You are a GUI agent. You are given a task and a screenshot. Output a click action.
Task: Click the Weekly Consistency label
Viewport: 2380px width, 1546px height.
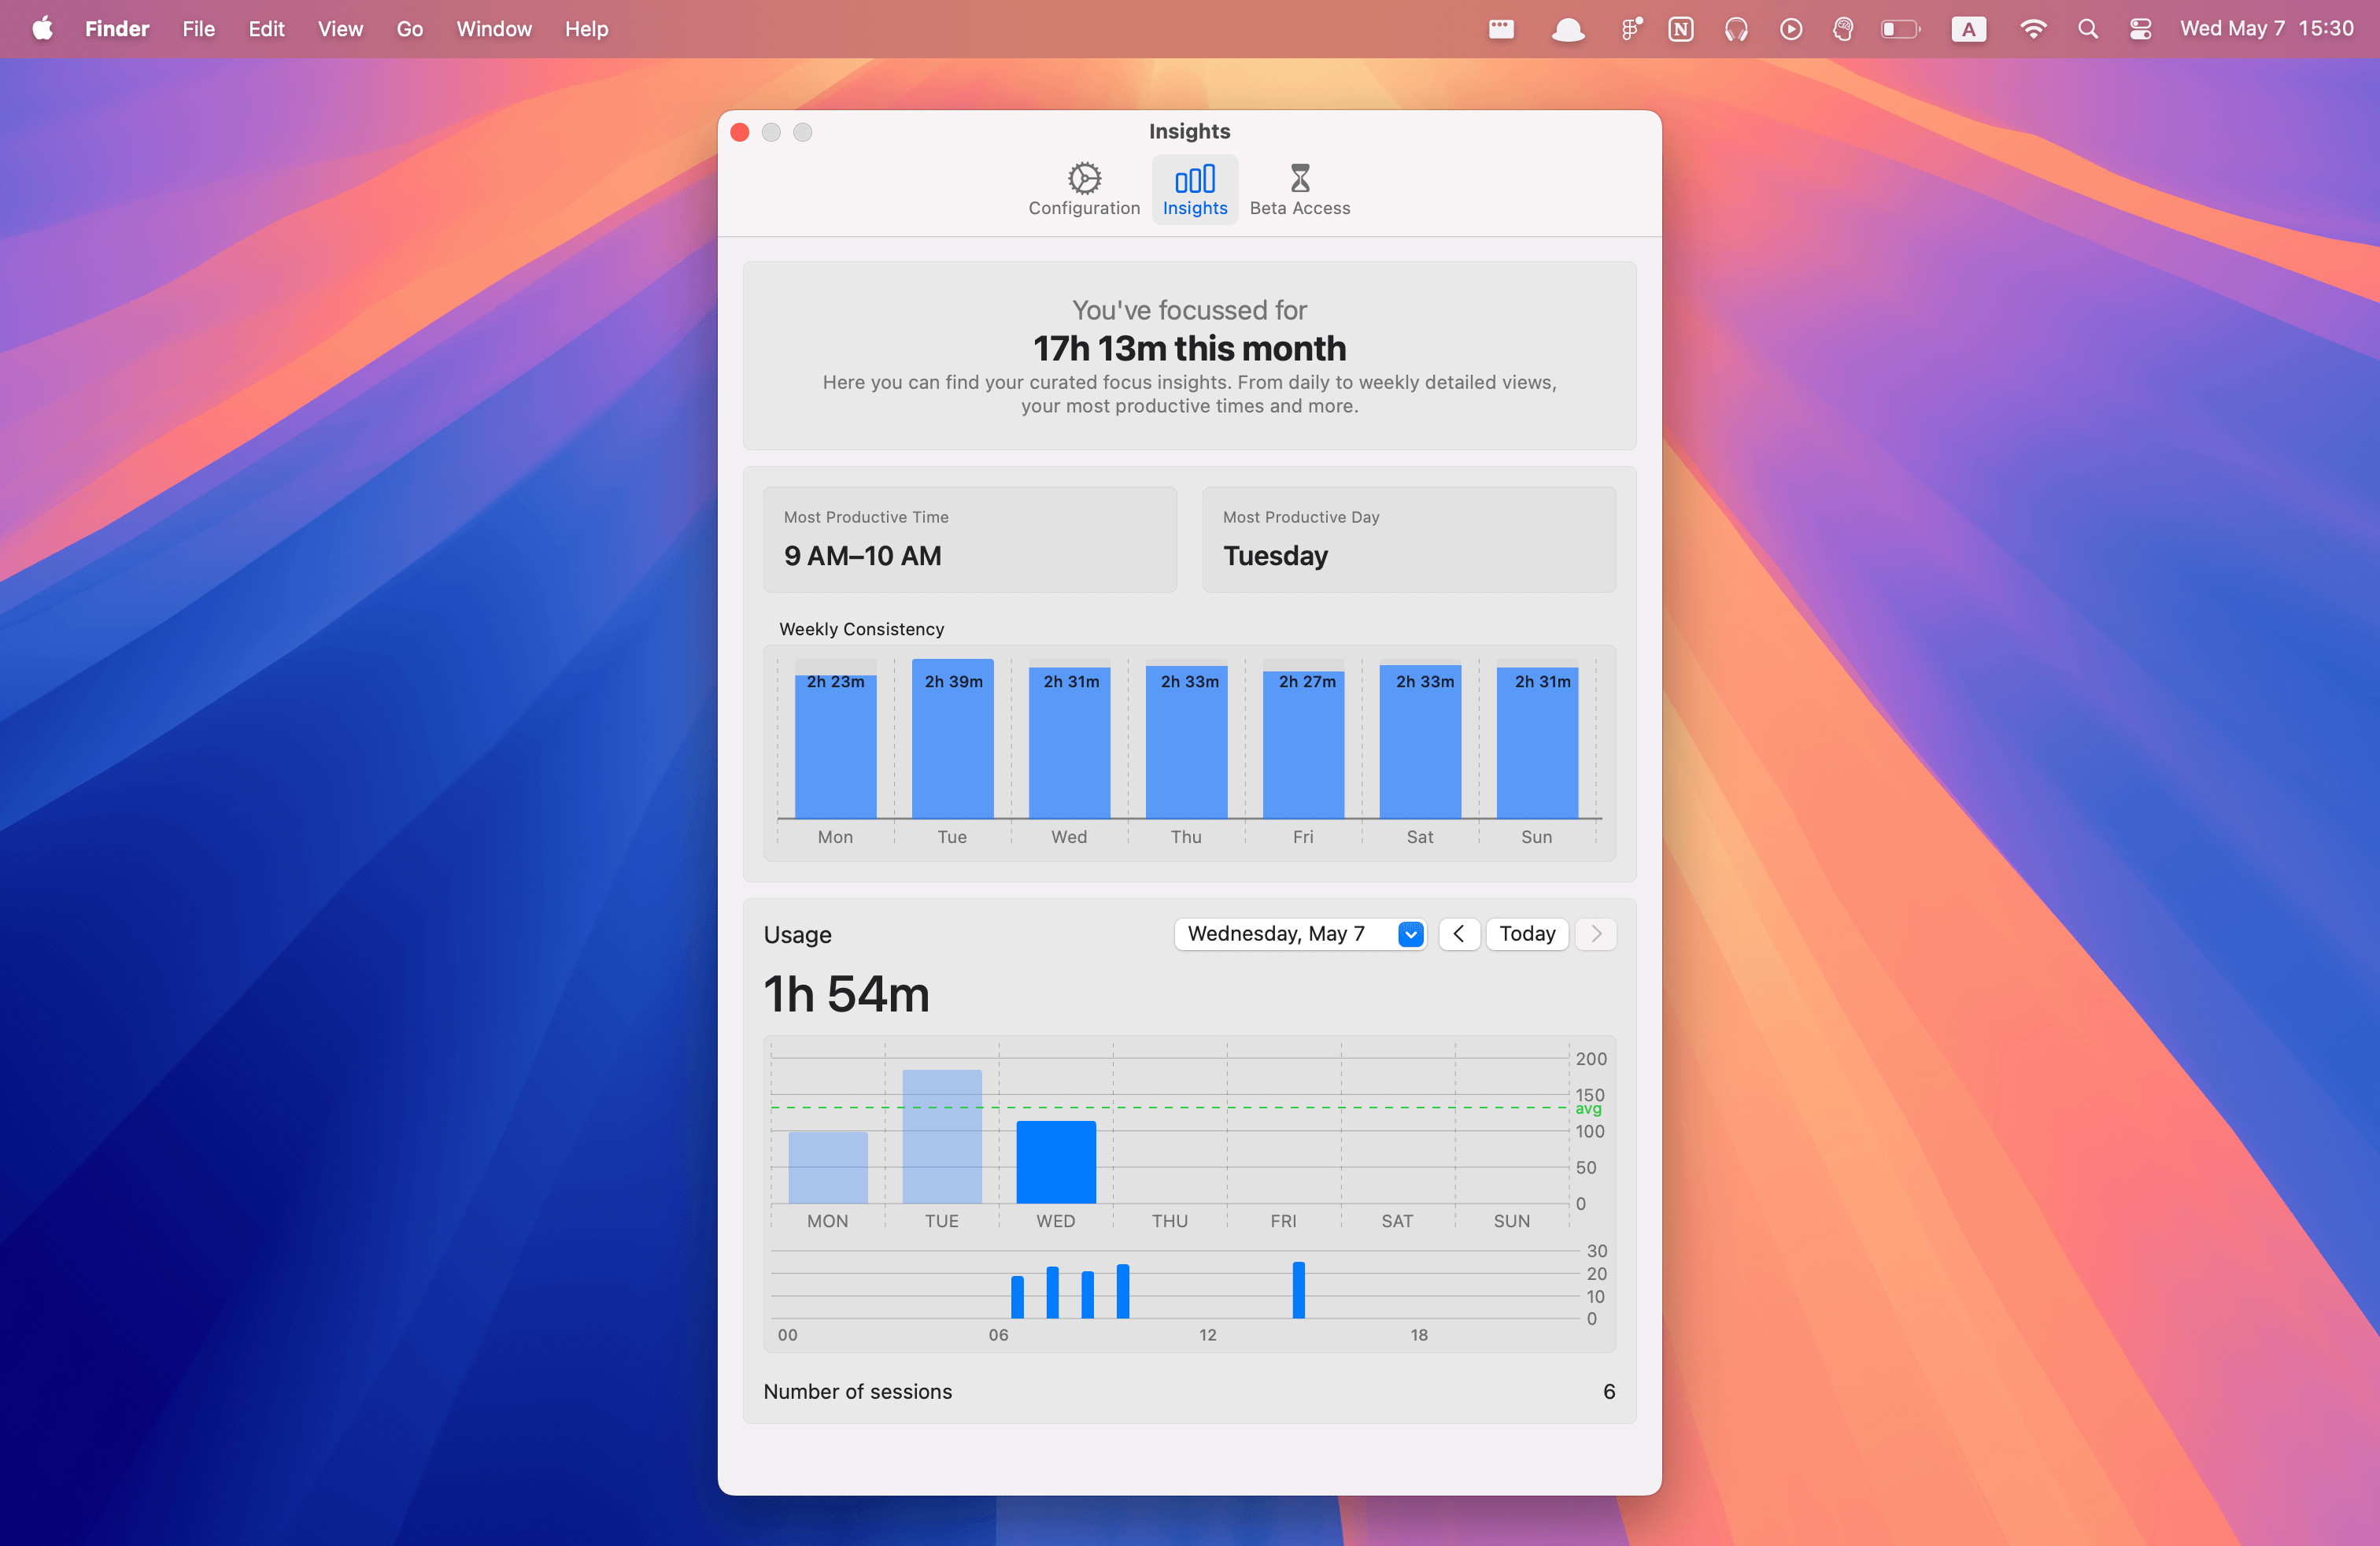tap(861, 629)
